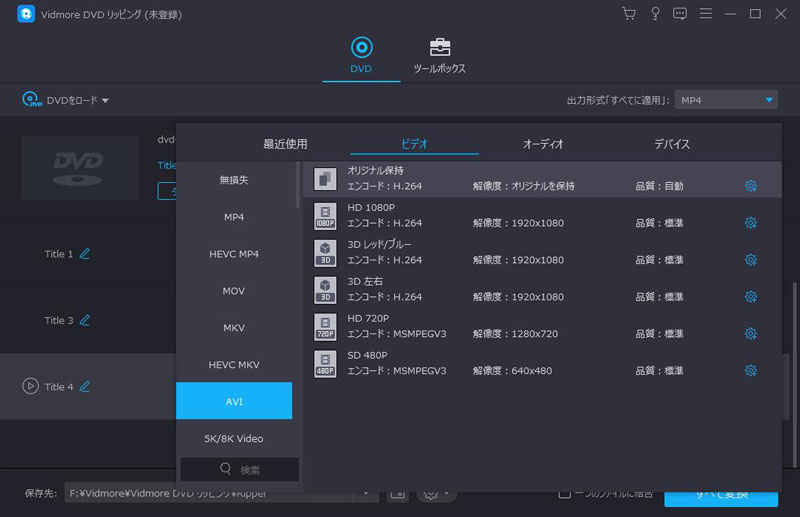
Task: Choose HEVC MKV format category
Action: coord(234,364)
